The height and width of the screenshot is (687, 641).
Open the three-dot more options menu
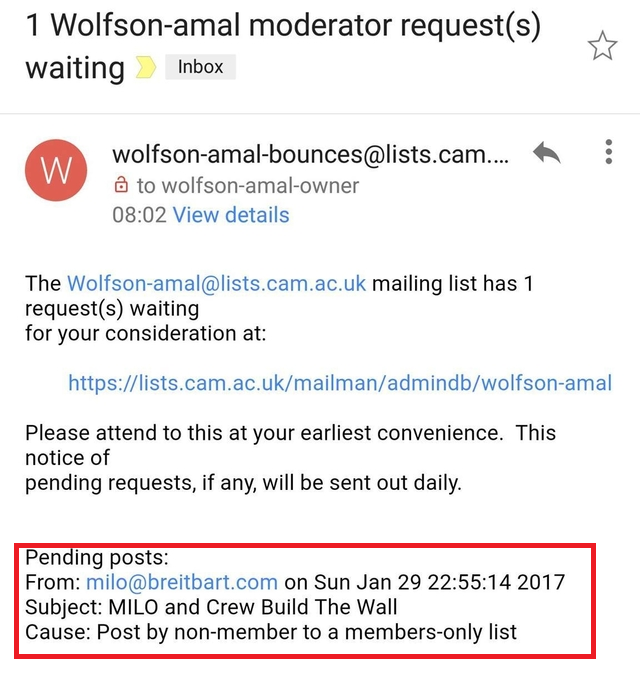pyautogui.click(x=608, y=152)
